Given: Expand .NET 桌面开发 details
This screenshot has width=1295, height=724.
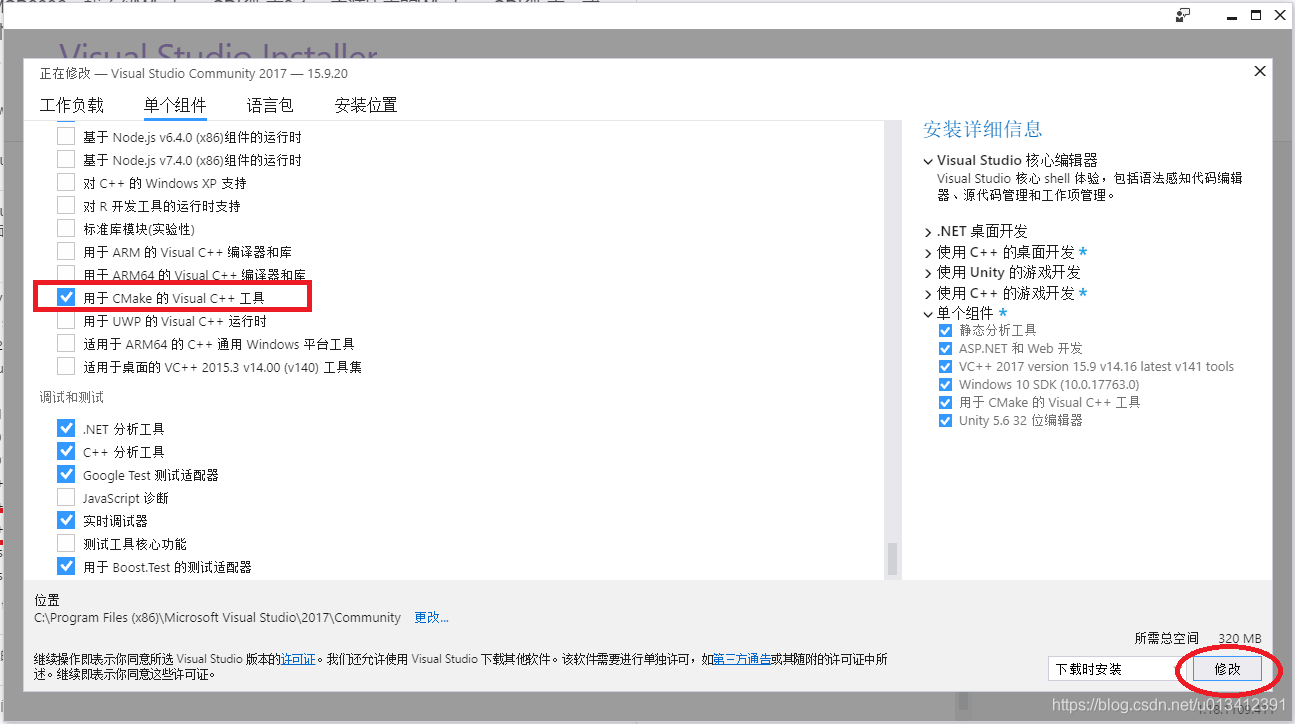Looking at the screenshot, I should pyautogui.click(x=928, y=232).
